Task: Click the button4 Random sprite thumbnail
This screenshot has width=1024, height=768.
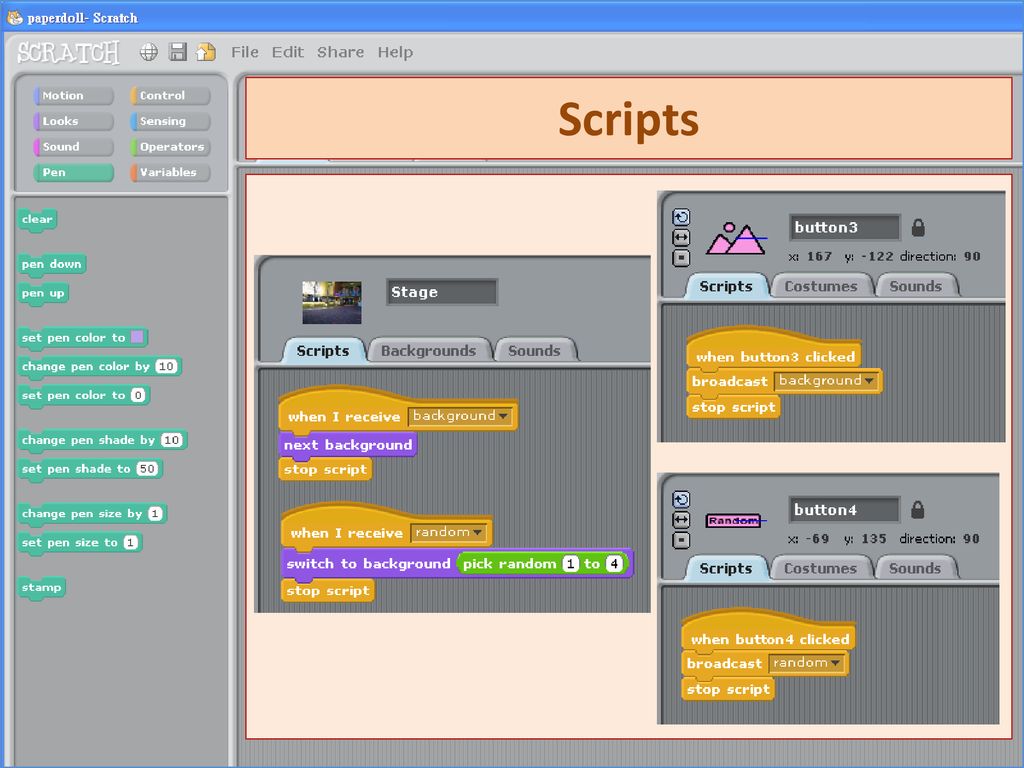Action: click(x=735, y=520)
